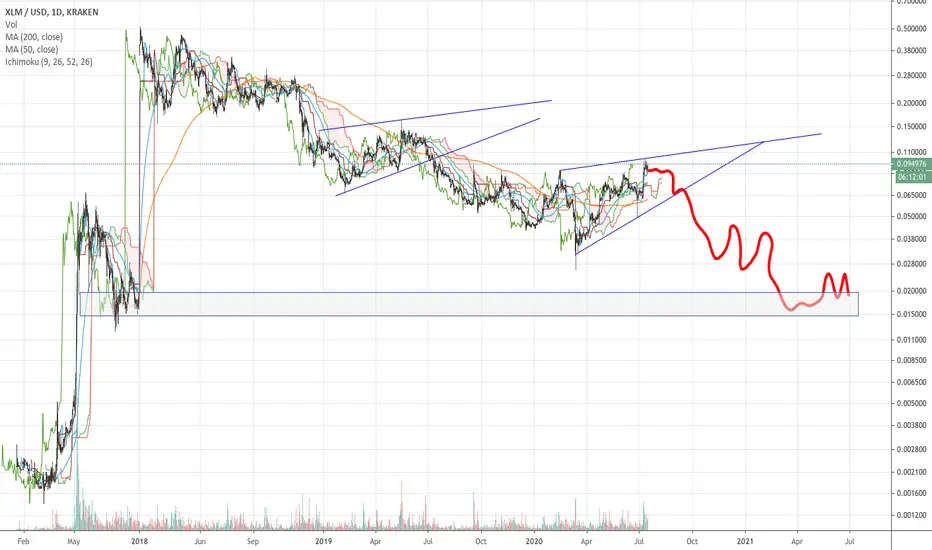Click the 2021 label on the time axis

point(745,542)
